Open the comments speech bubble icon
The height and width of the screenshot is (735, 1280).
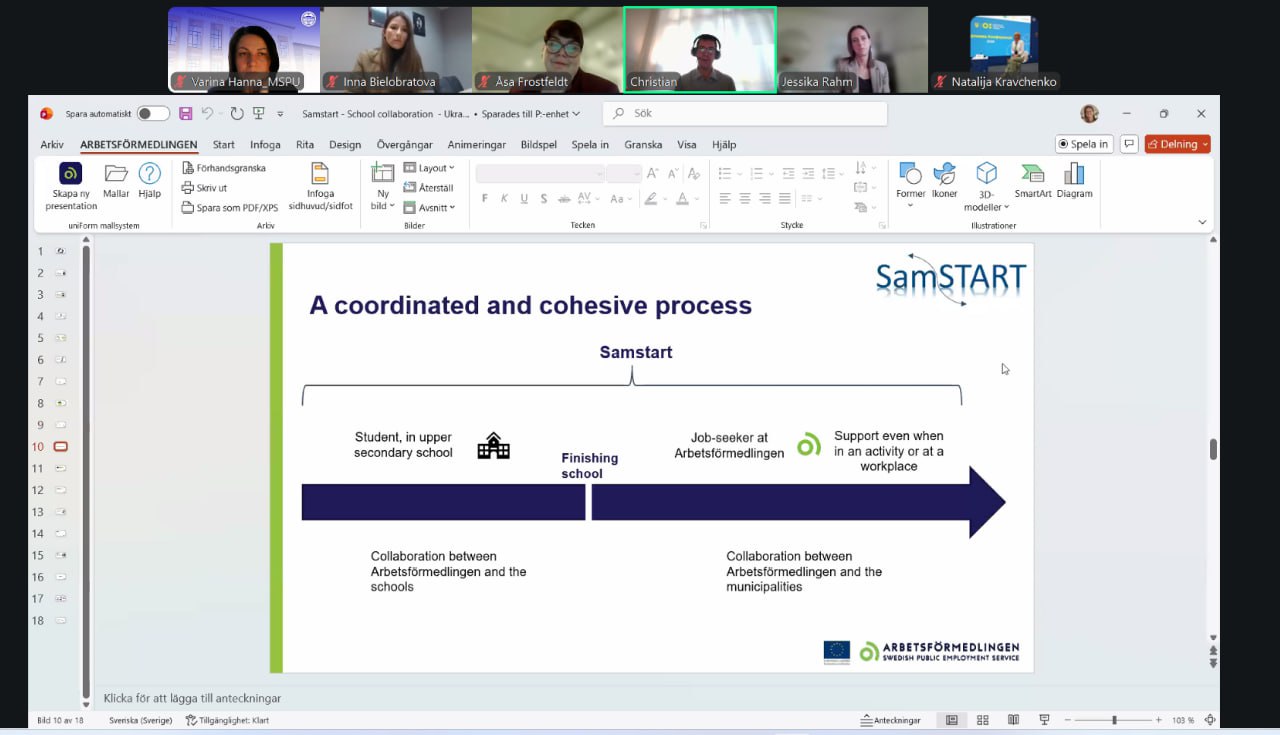coord(1129,144)
